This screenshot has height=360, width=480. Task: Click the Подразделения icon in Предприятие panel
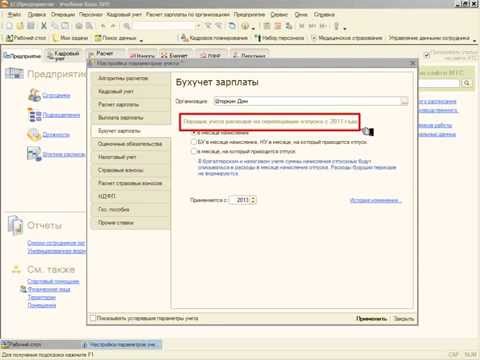(34, 115)
